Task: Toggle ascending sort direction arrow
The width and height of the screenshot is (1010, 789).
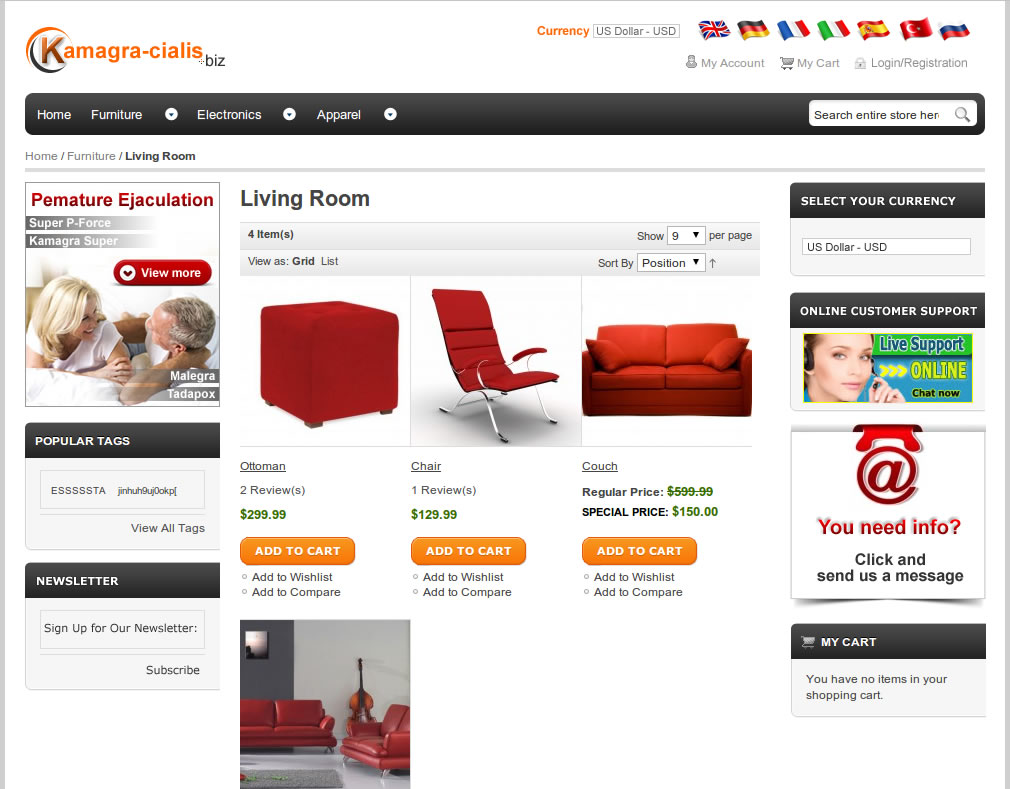Action: tap(712, 263)
